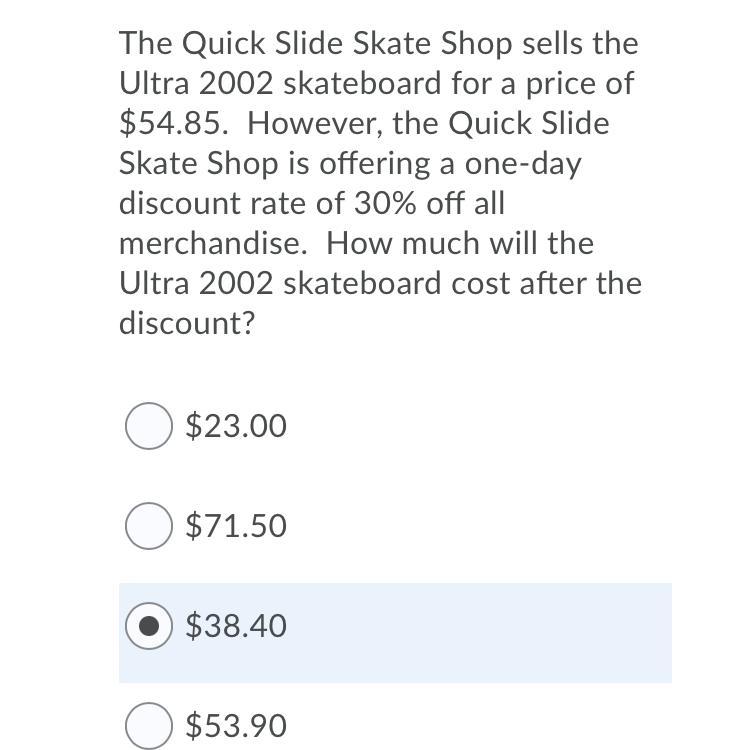
Task: Click the $53.90 answer label
Action: tap(236, 726)
